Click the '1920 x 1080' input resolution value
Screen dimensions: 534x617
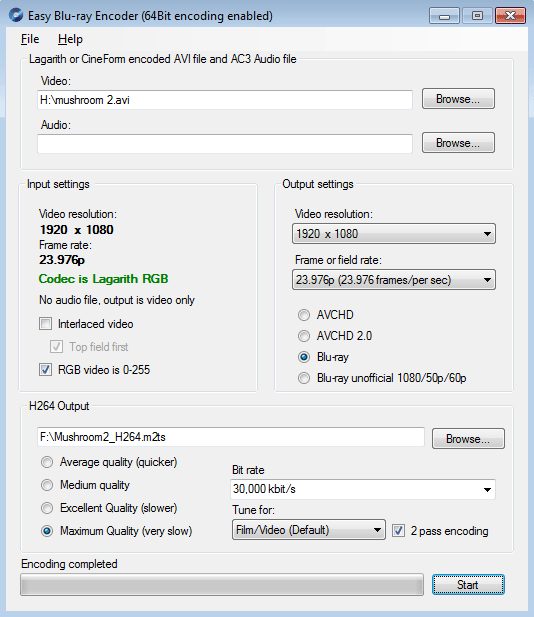(76, 229)
